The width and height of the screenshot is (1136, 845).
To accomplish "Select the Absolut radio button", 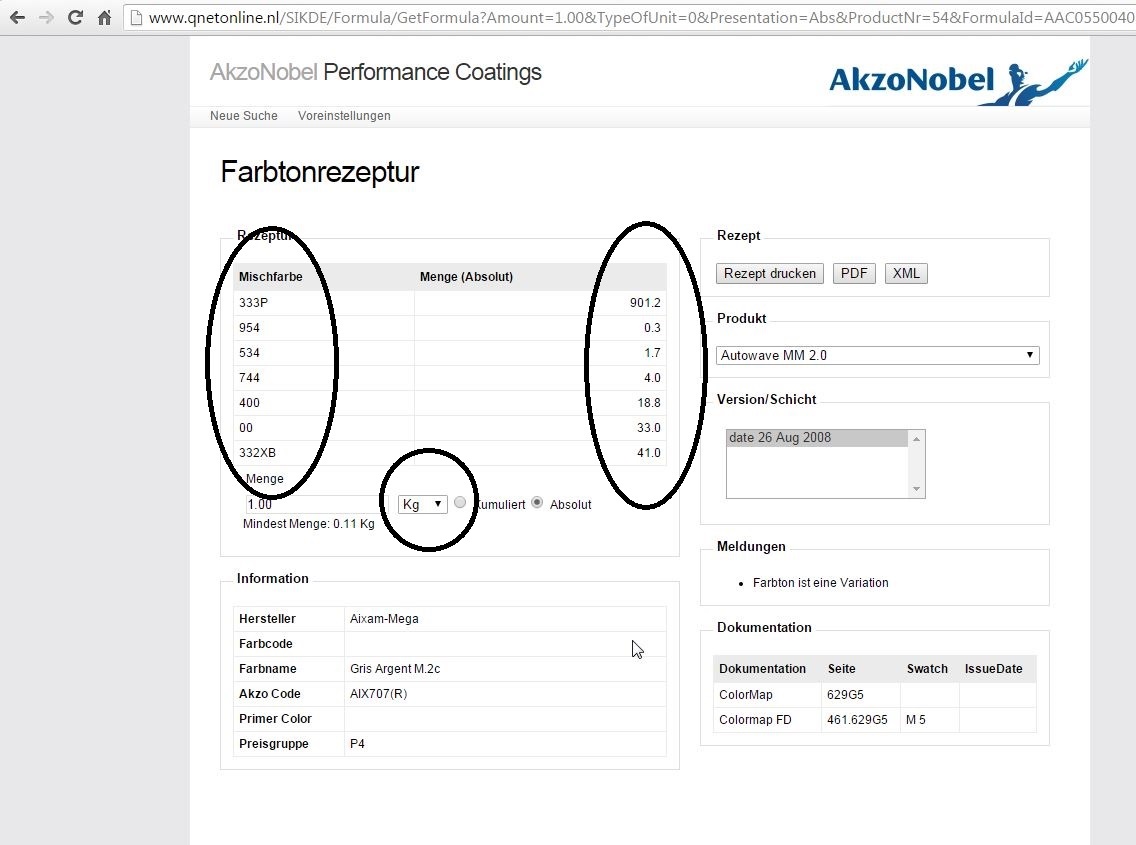I will [537, 503].
